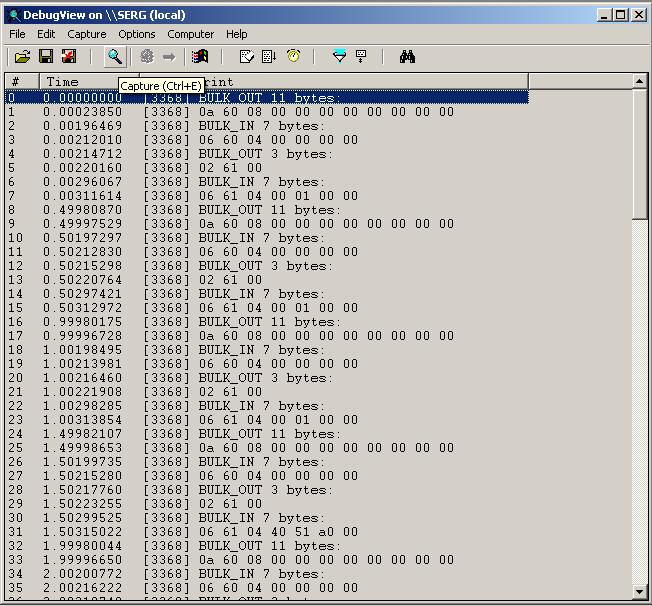Image resolution: width=652 pixels, height=606 pixels.
Task: Select row 13 at time 0.50220764
Action: (267, 280)
